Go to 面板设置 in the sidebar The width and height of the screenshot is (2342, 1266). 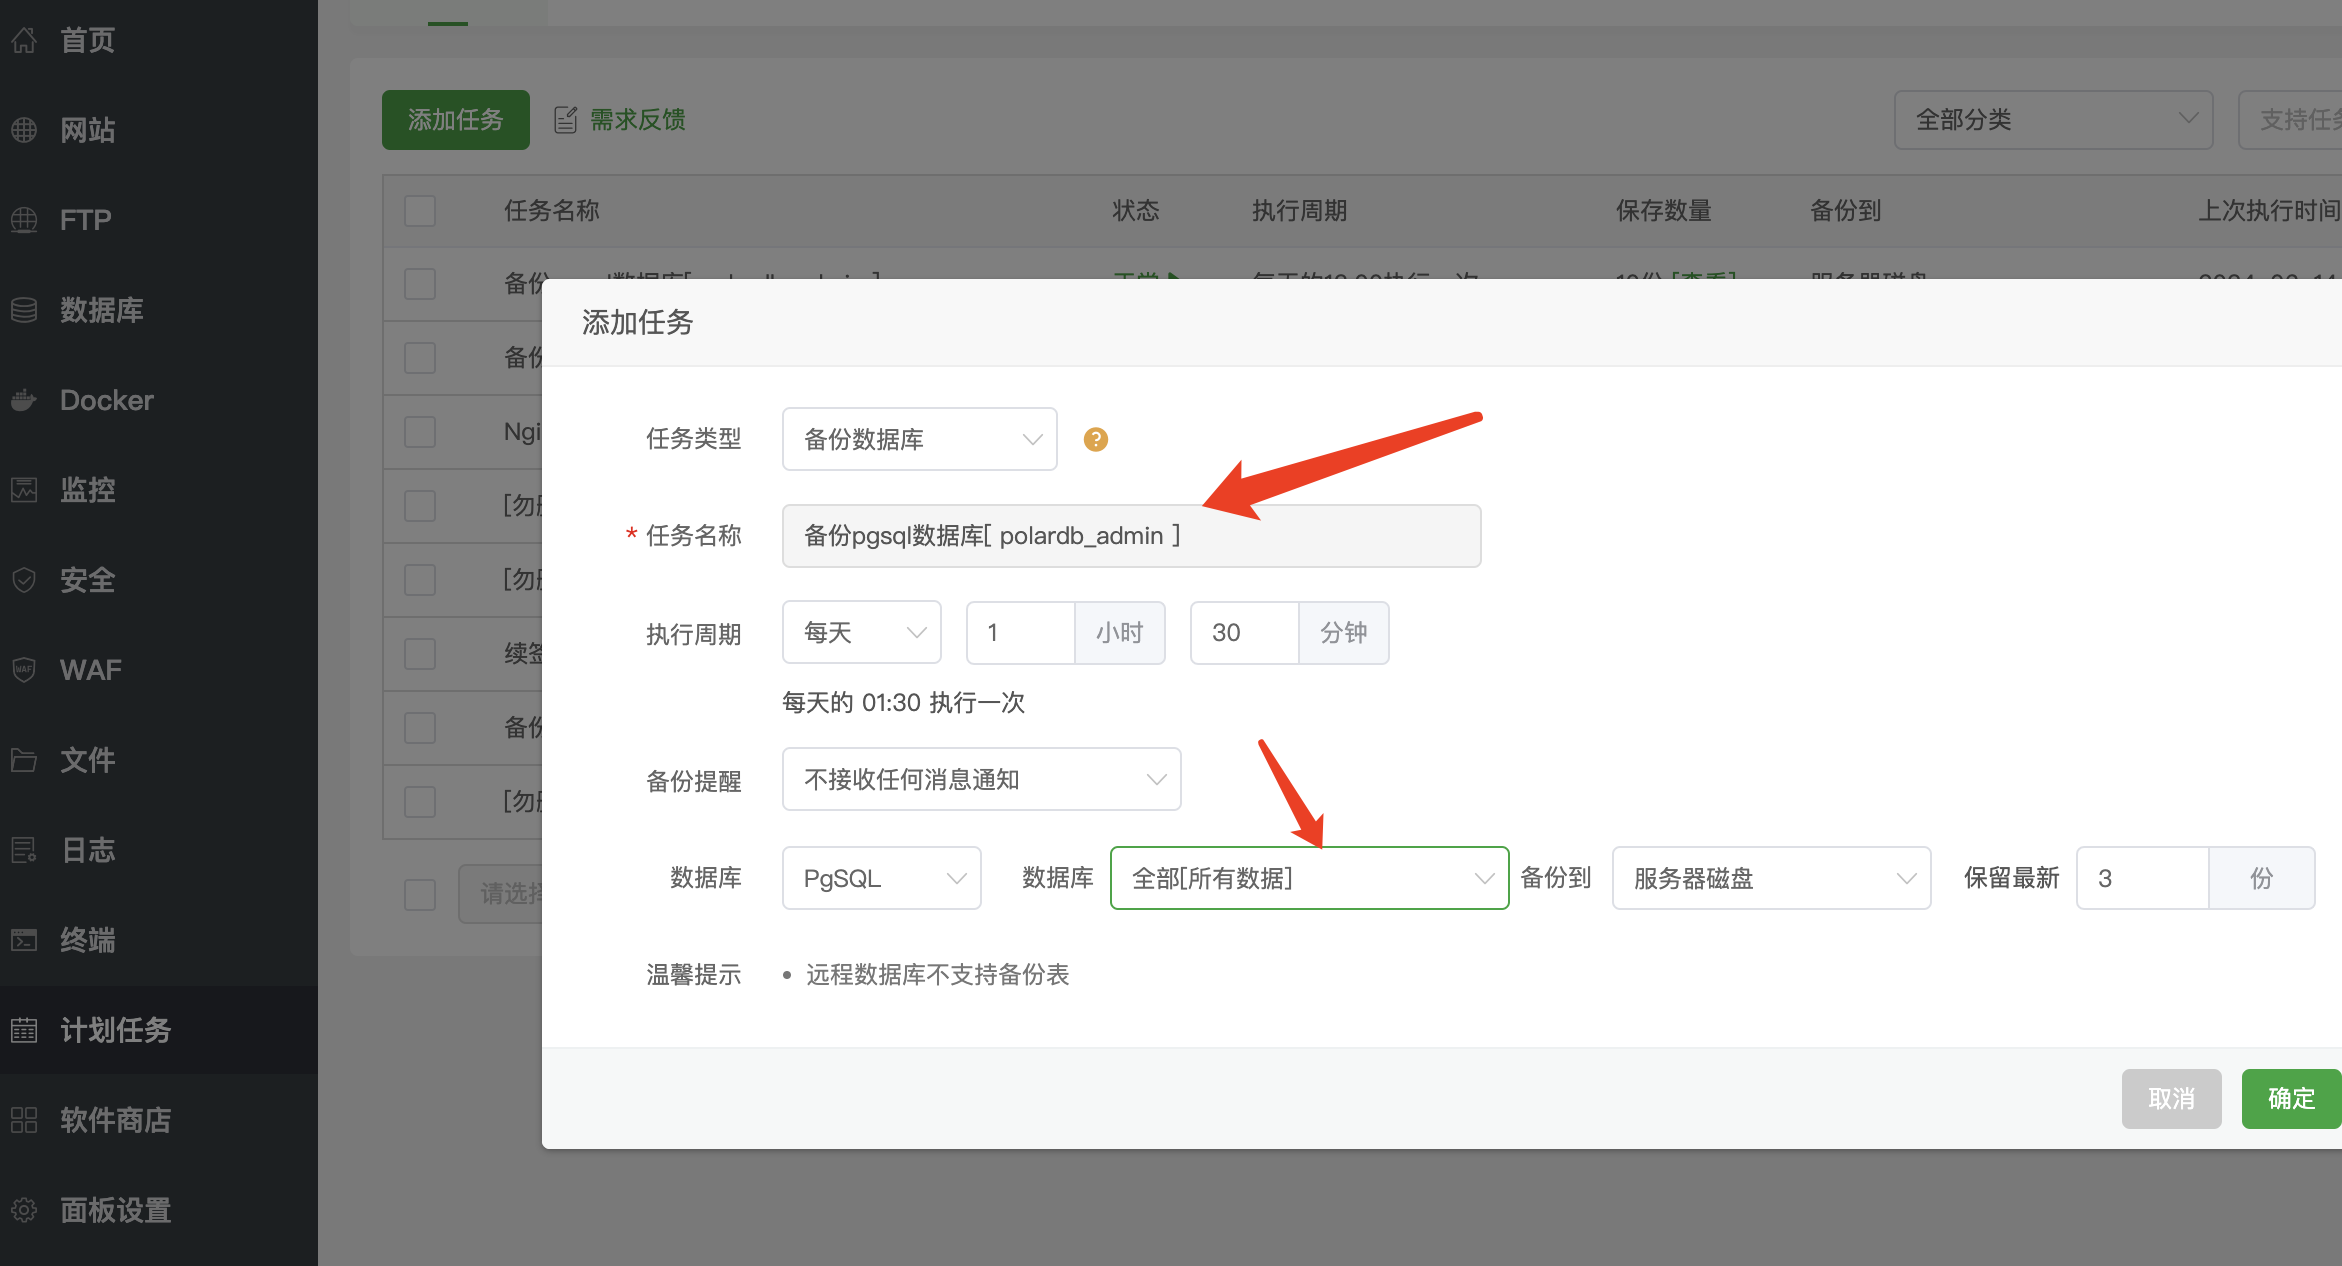coord(116,1210)
